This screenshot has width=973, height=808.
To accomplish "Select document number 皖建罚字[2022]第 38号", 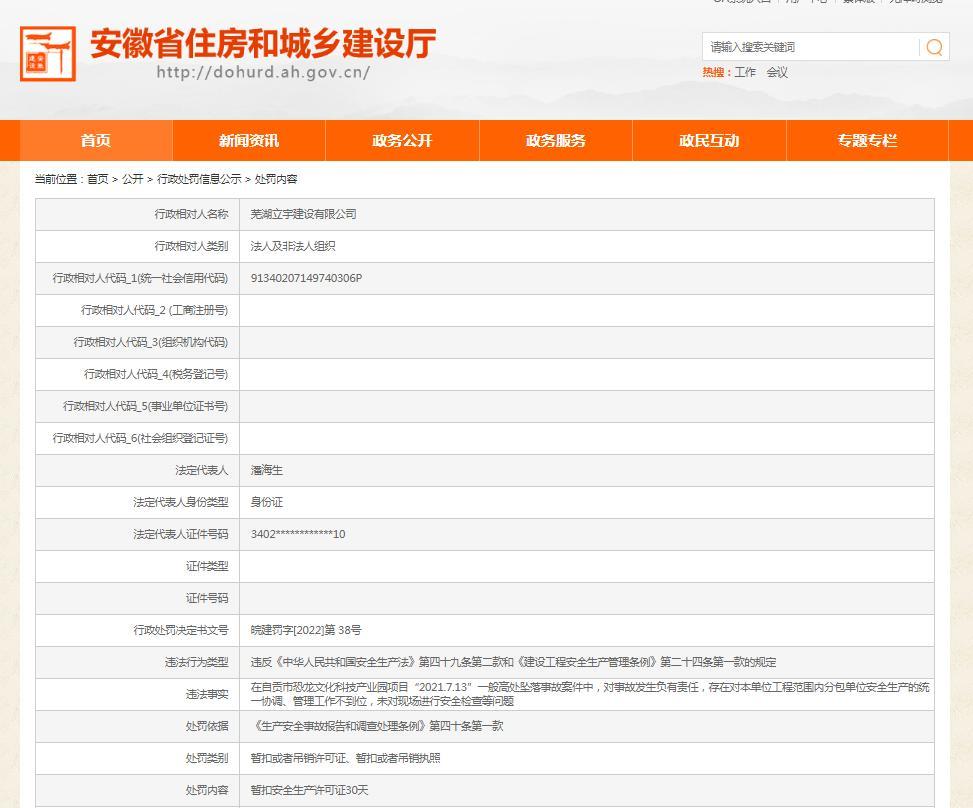I will pyautogui.click(x=306, y=631).
